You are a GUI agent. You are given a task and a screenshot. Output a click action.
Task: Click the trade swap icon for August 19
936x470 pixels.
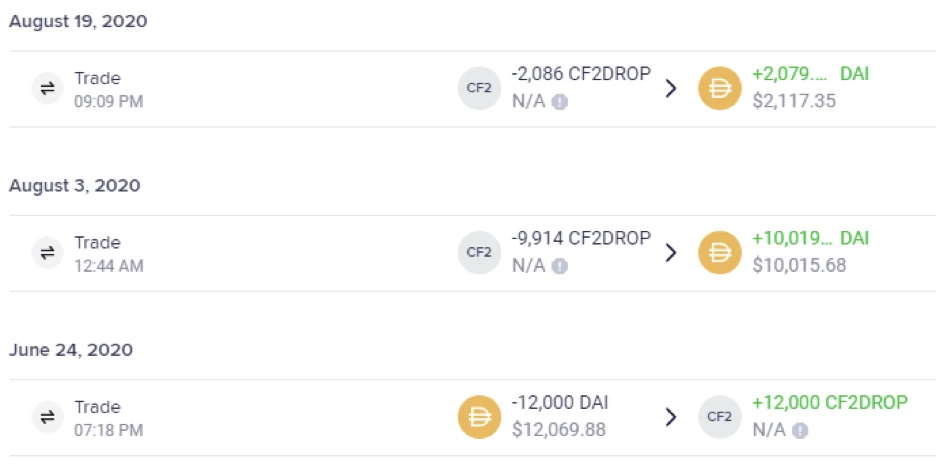[x=47, y=88]
